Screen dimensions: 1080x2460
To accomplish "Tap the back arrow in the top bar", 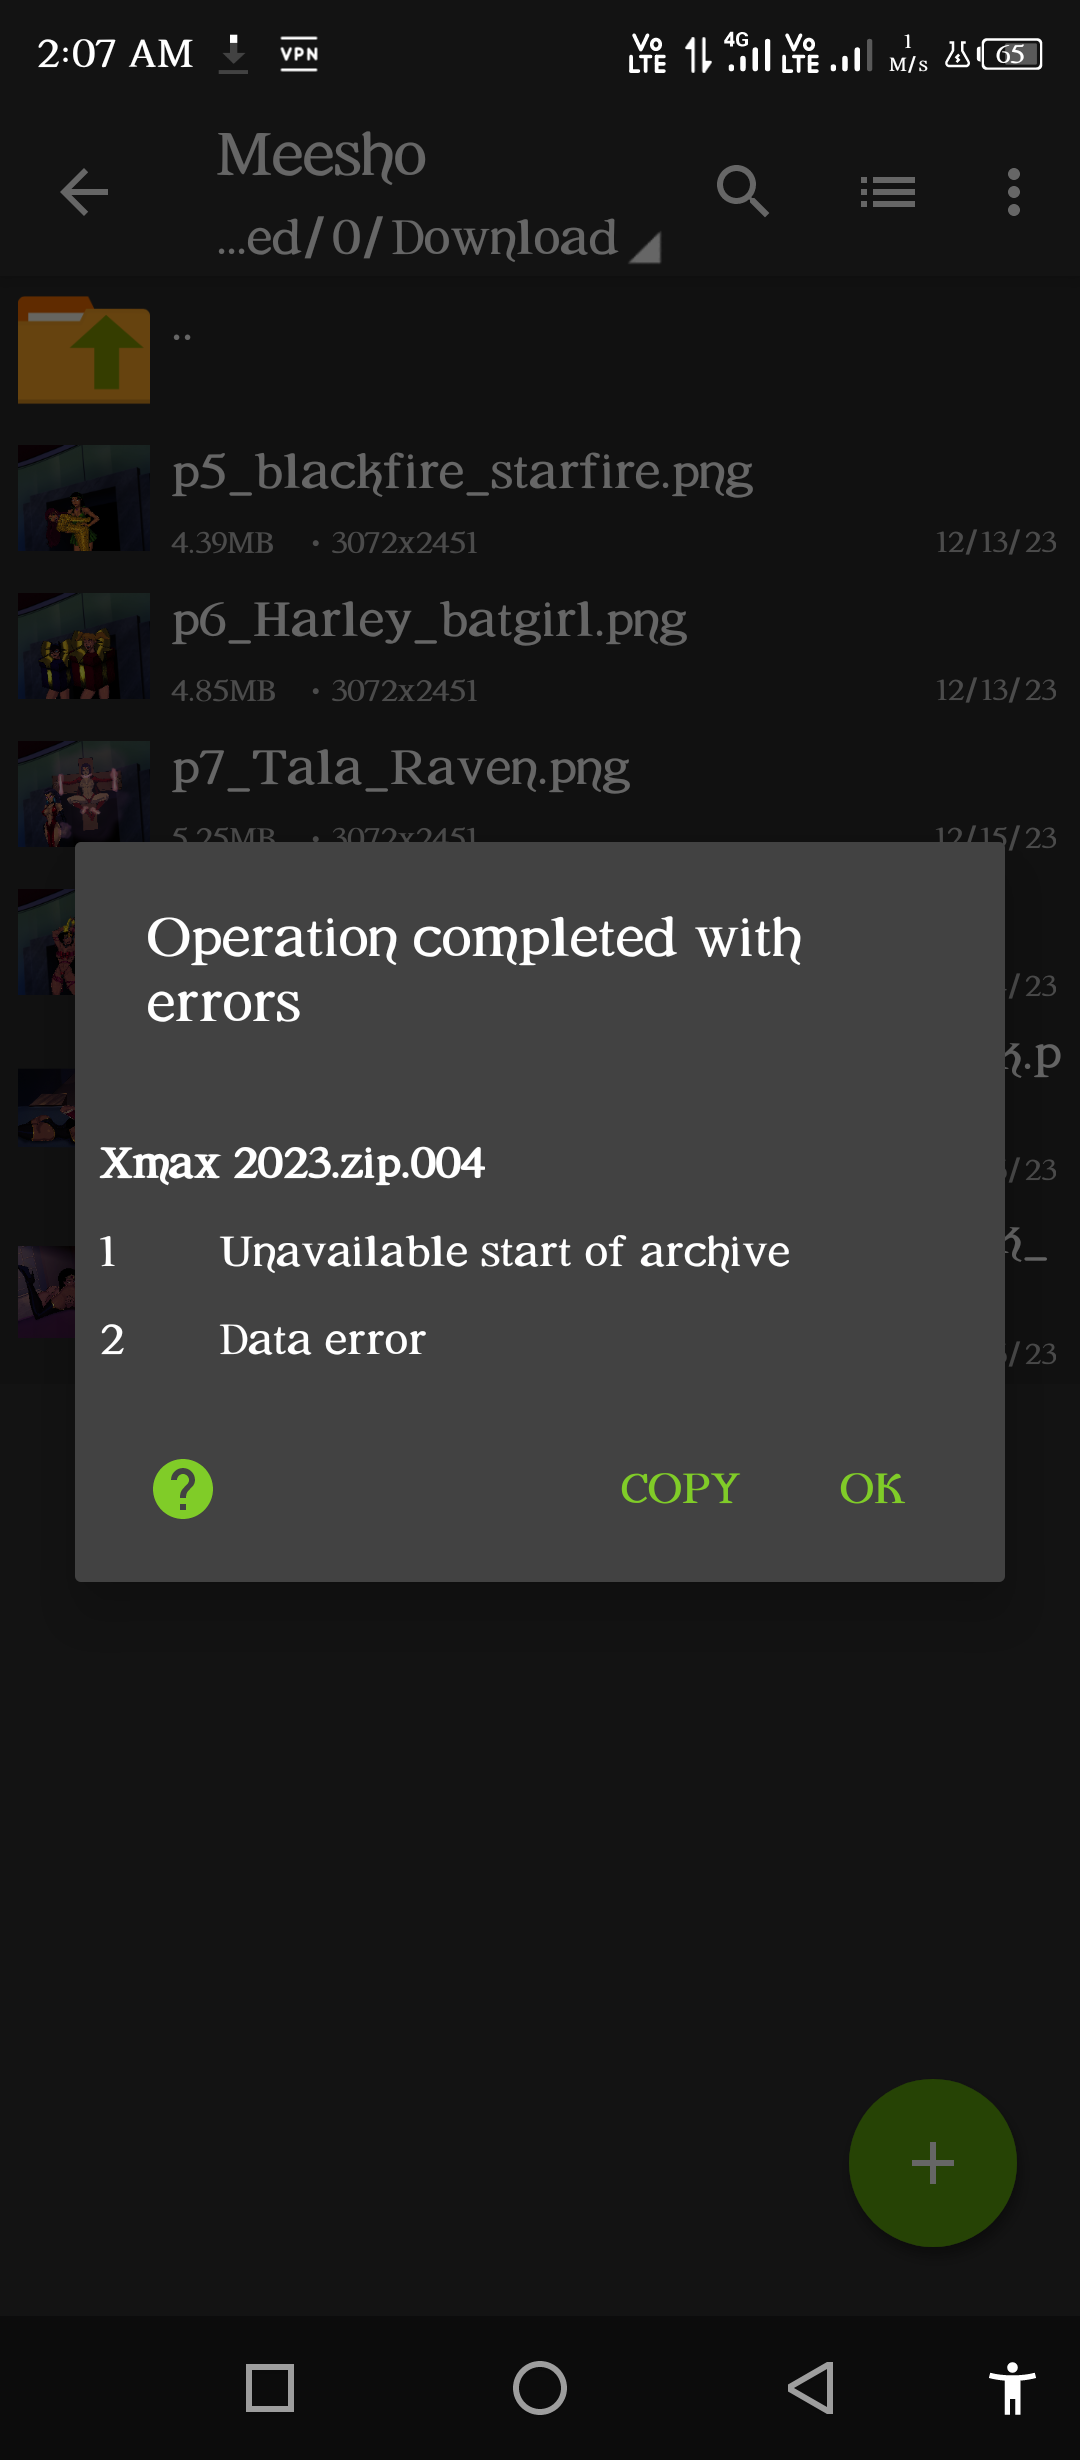I will click(84, 192).
